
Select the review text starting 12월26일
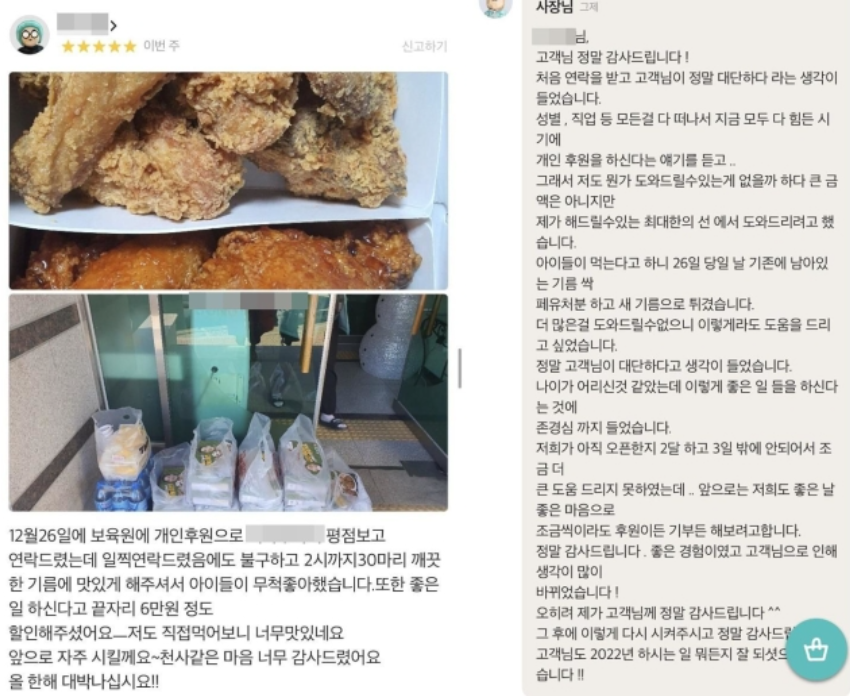pos(224,608)
